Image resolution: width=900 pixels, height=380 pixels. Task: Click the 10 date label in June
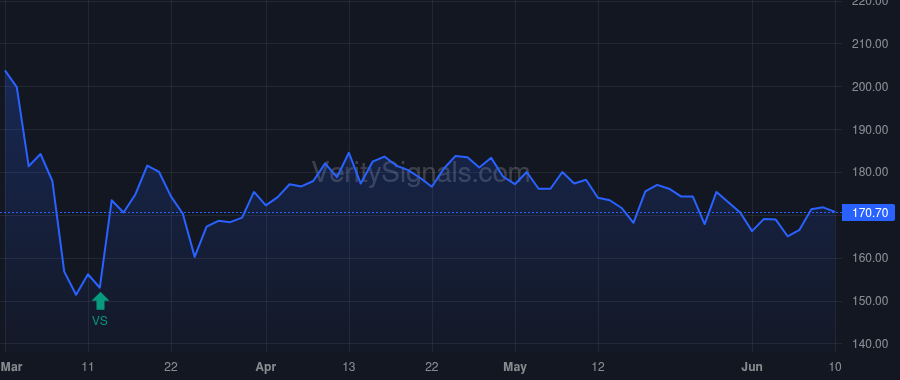[x=835, y=367]
